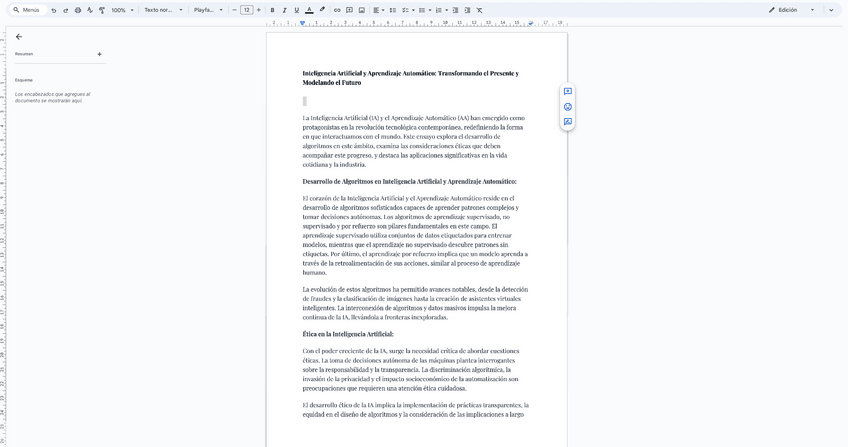The width and height of the screenshot is (848, 447).
Task: Open the Playfair font dropdown
Action: (x=208, y=10)
